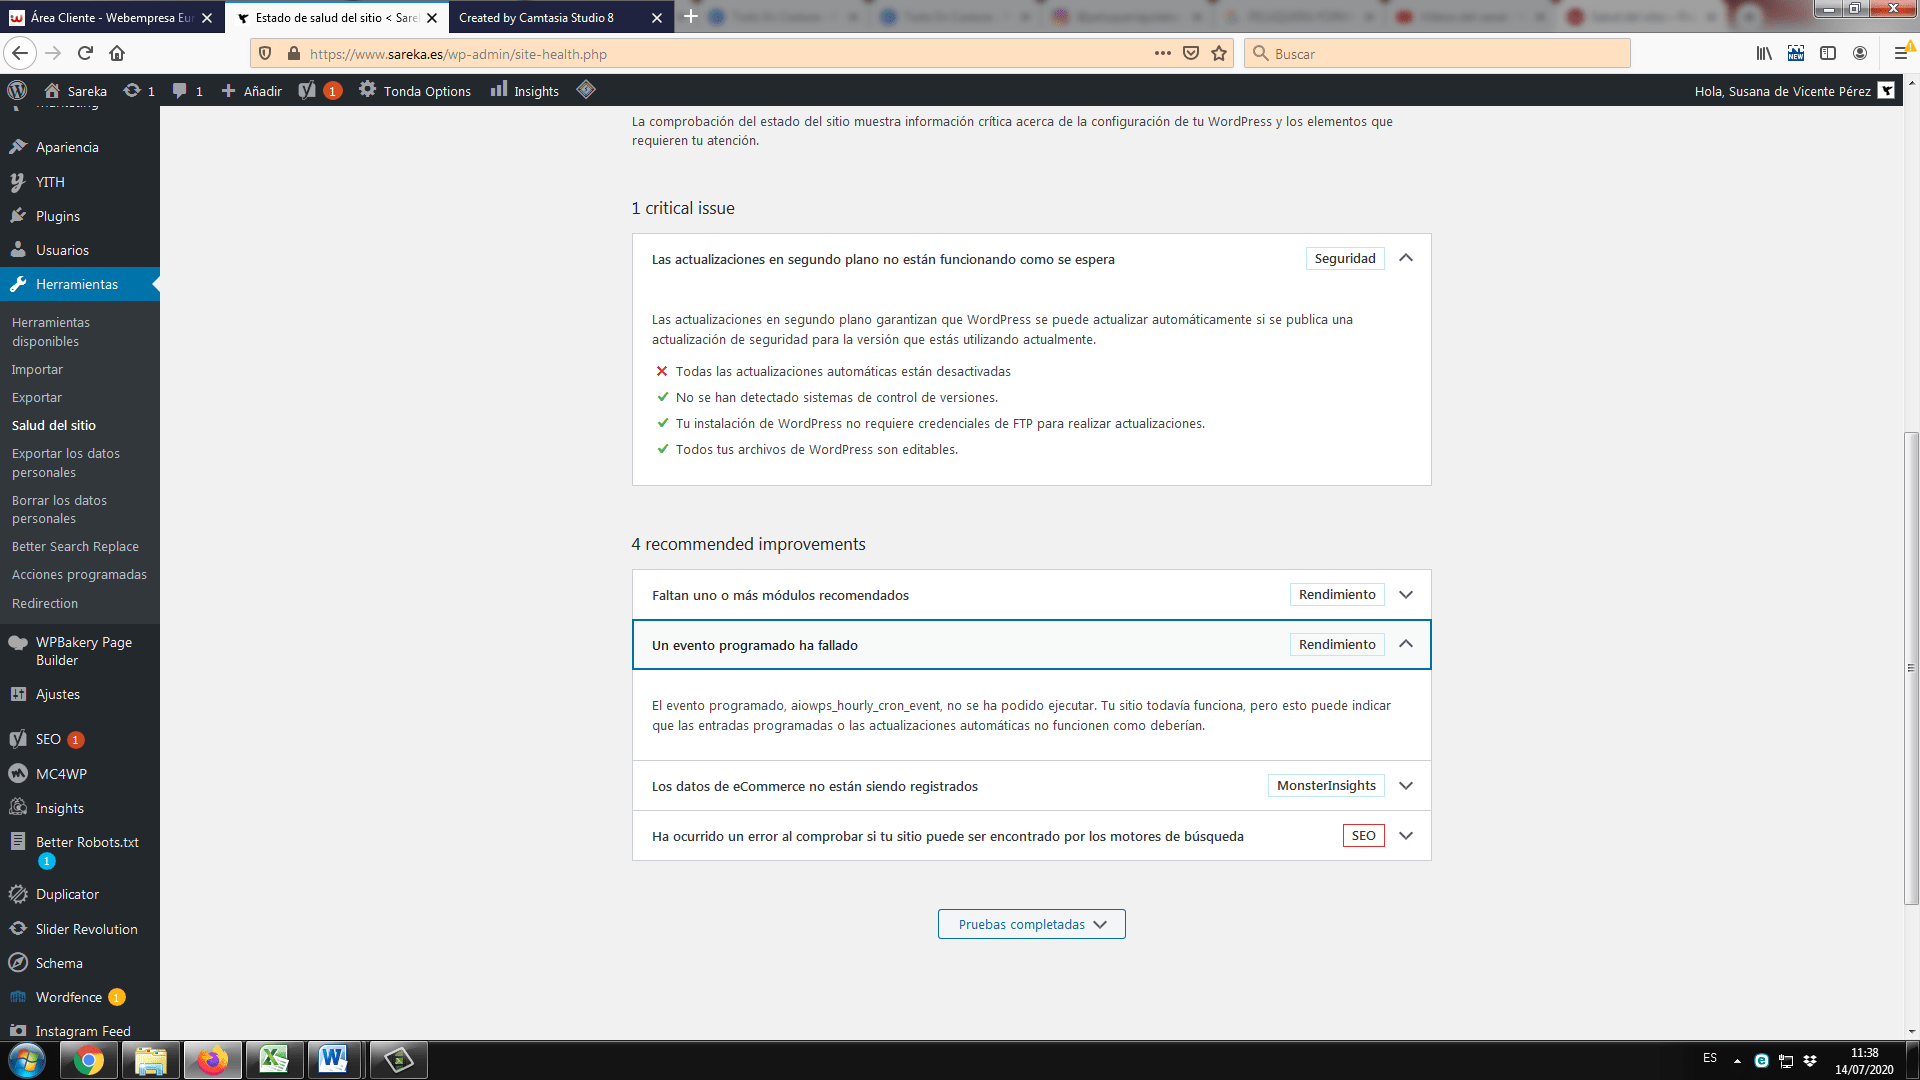Go to browser home page icon
Viewport: 1920px width, 1080px height.
pos(117,53)
